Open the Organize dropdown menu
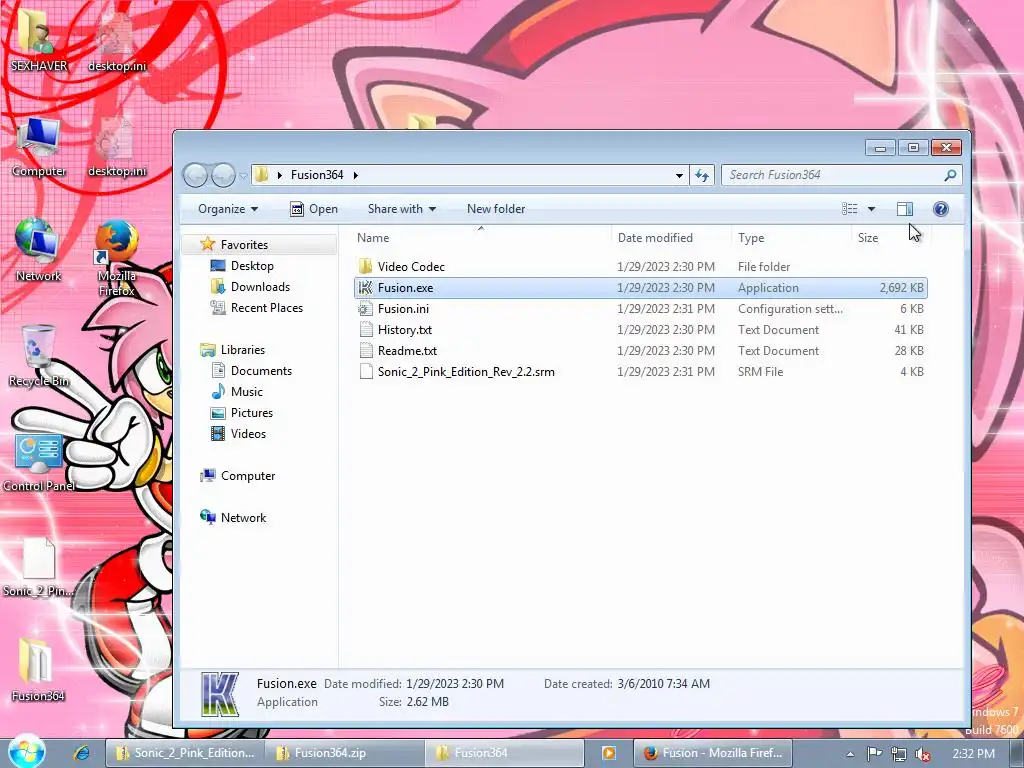1024x768 pixels. 228,209
